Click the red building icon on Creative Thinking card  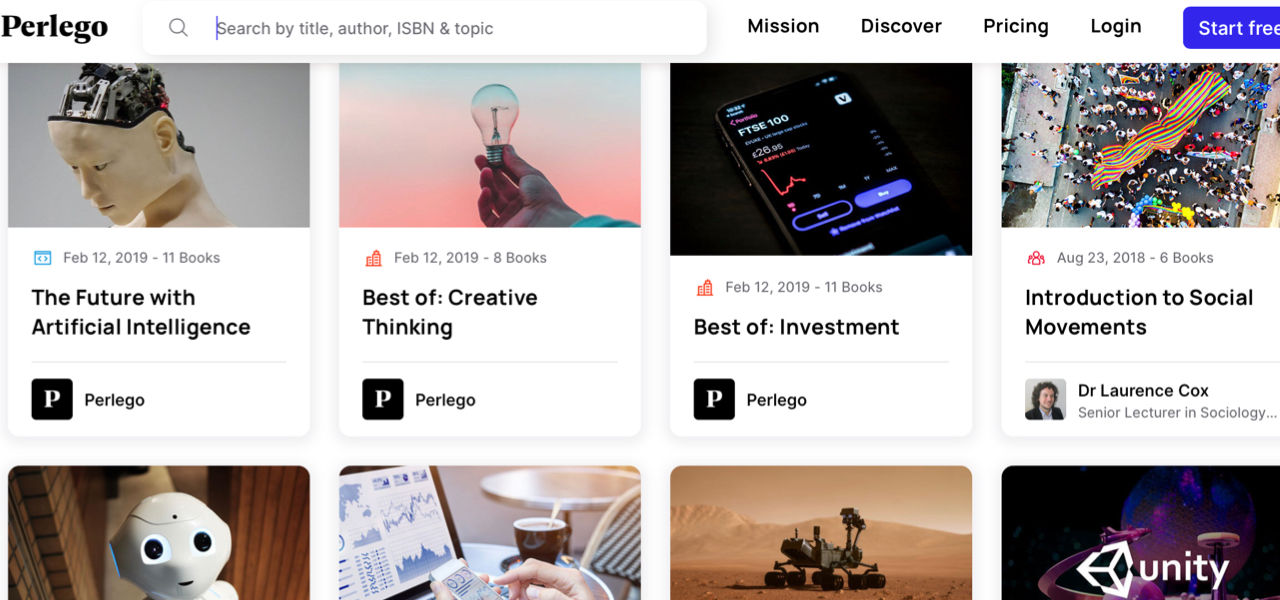[x=373, y=258]
